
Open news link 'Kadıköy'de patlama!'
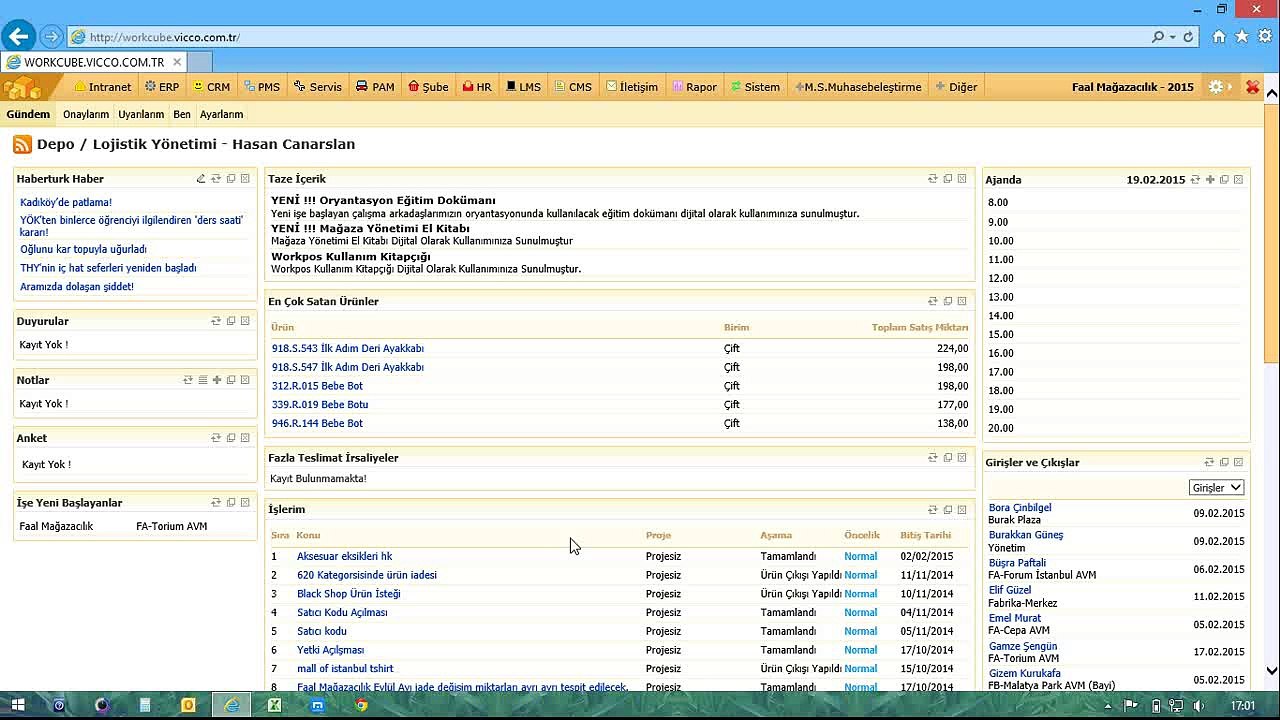66,203
